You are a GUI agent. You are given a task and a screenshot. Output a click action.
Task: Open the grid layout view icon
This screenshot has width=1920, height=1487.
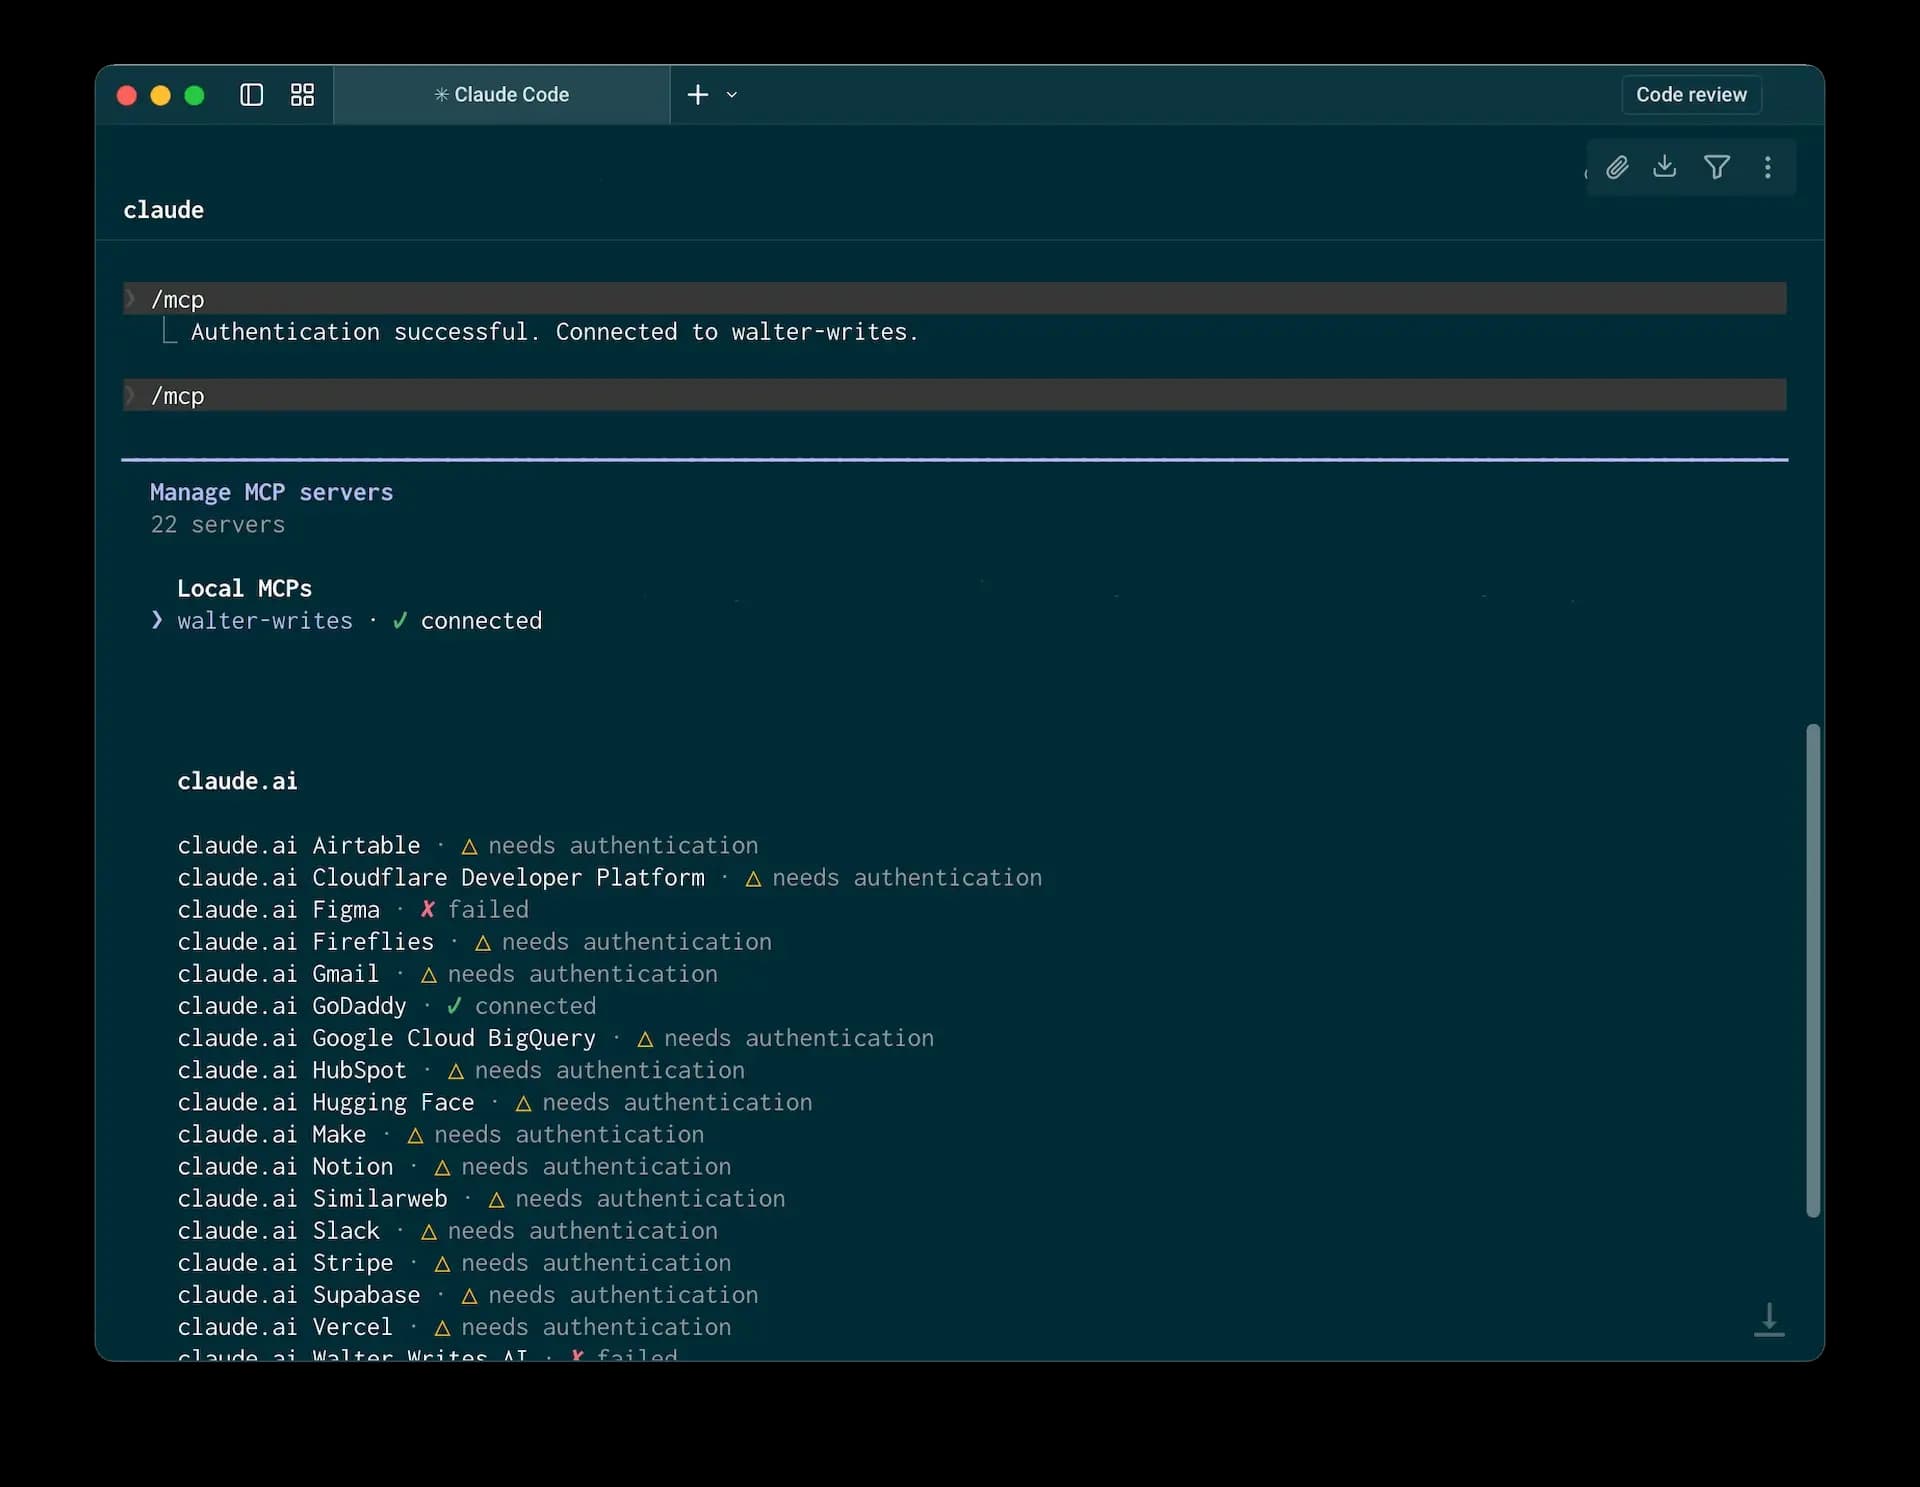pos(302,95)
